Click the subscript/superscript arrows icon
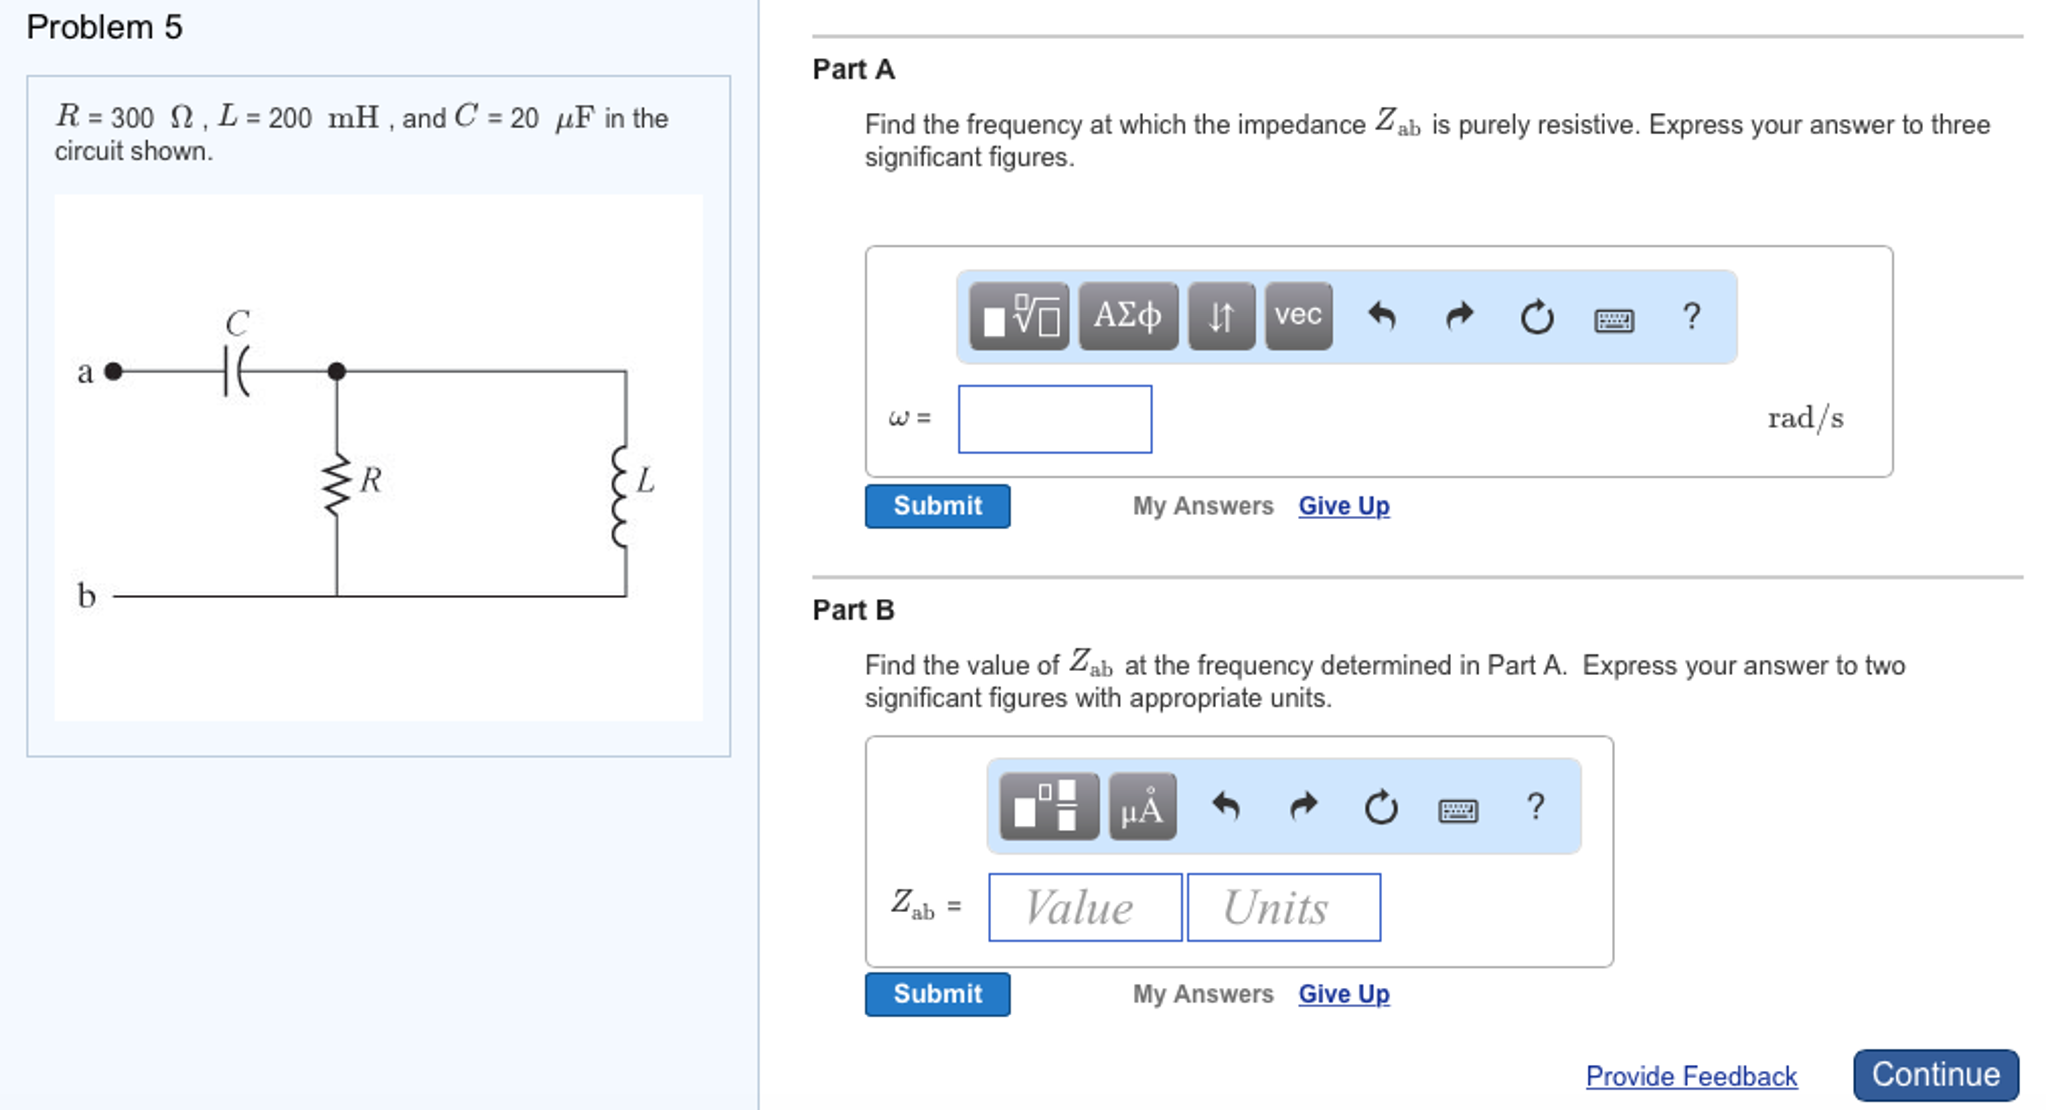2046x1110 pixels. coord(1219,316)
